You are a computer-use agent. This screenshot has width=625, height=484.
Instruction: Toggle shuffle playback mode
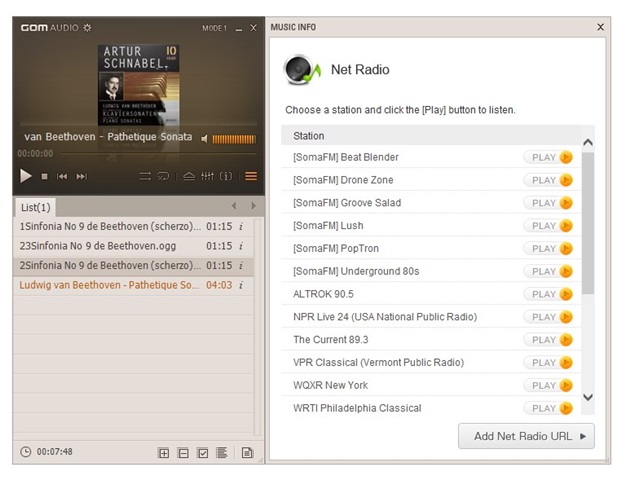145,177
